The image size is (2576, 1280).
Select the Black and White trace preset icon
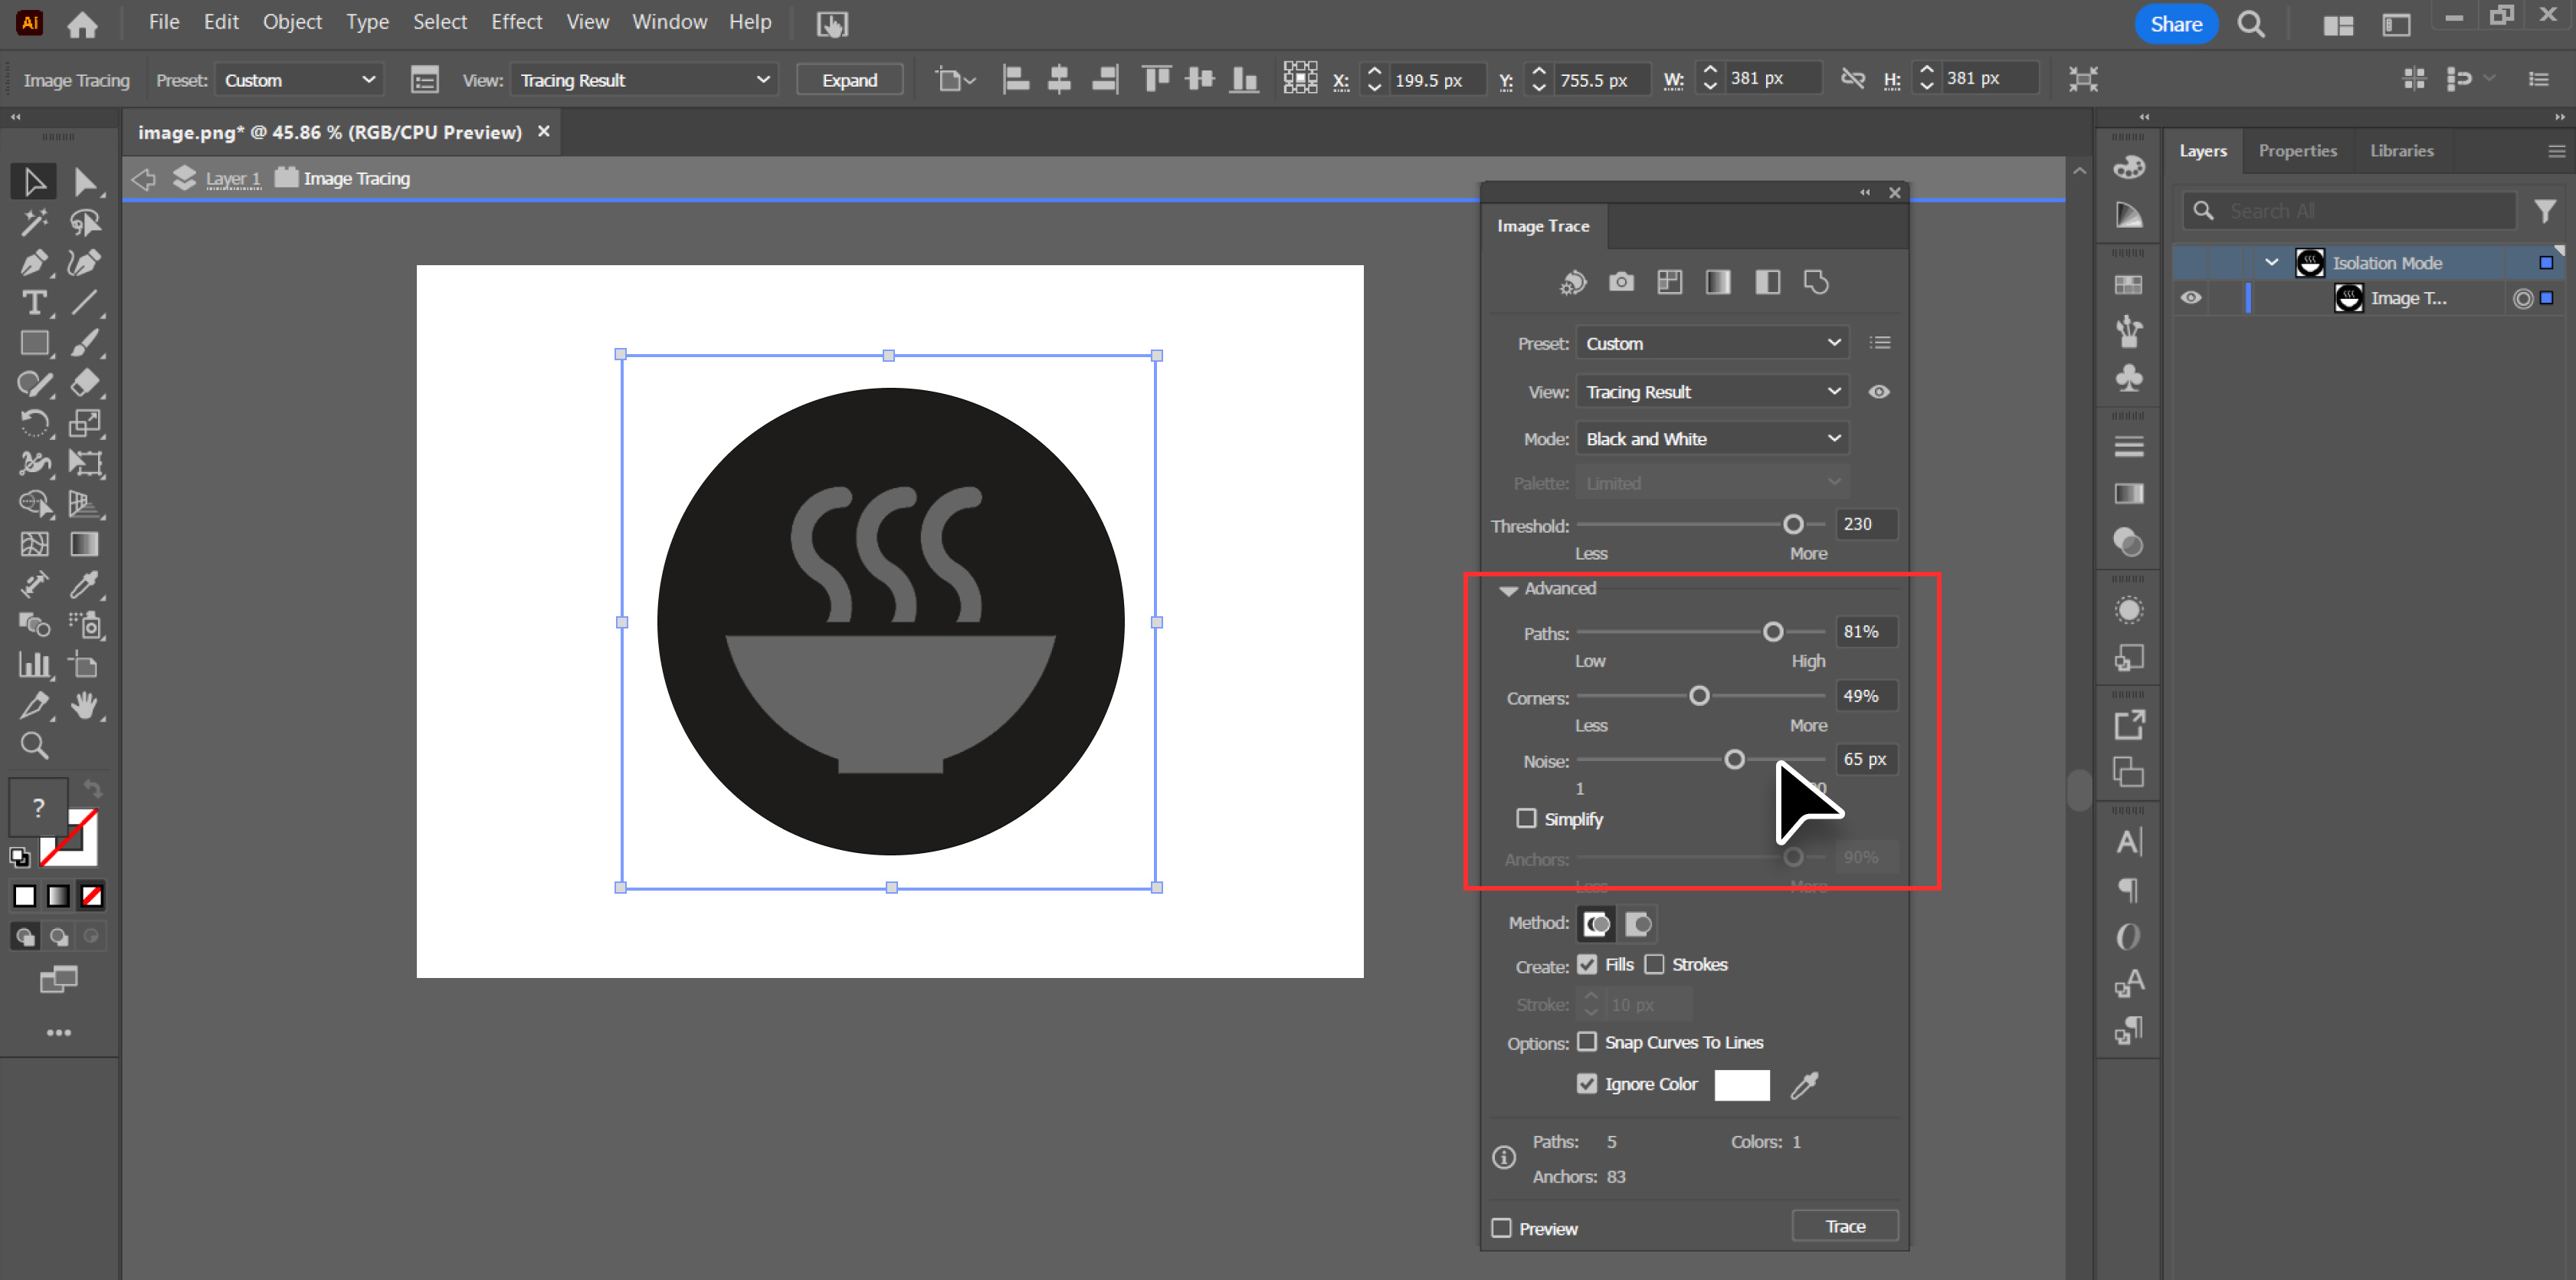[x=1768, y=282]
